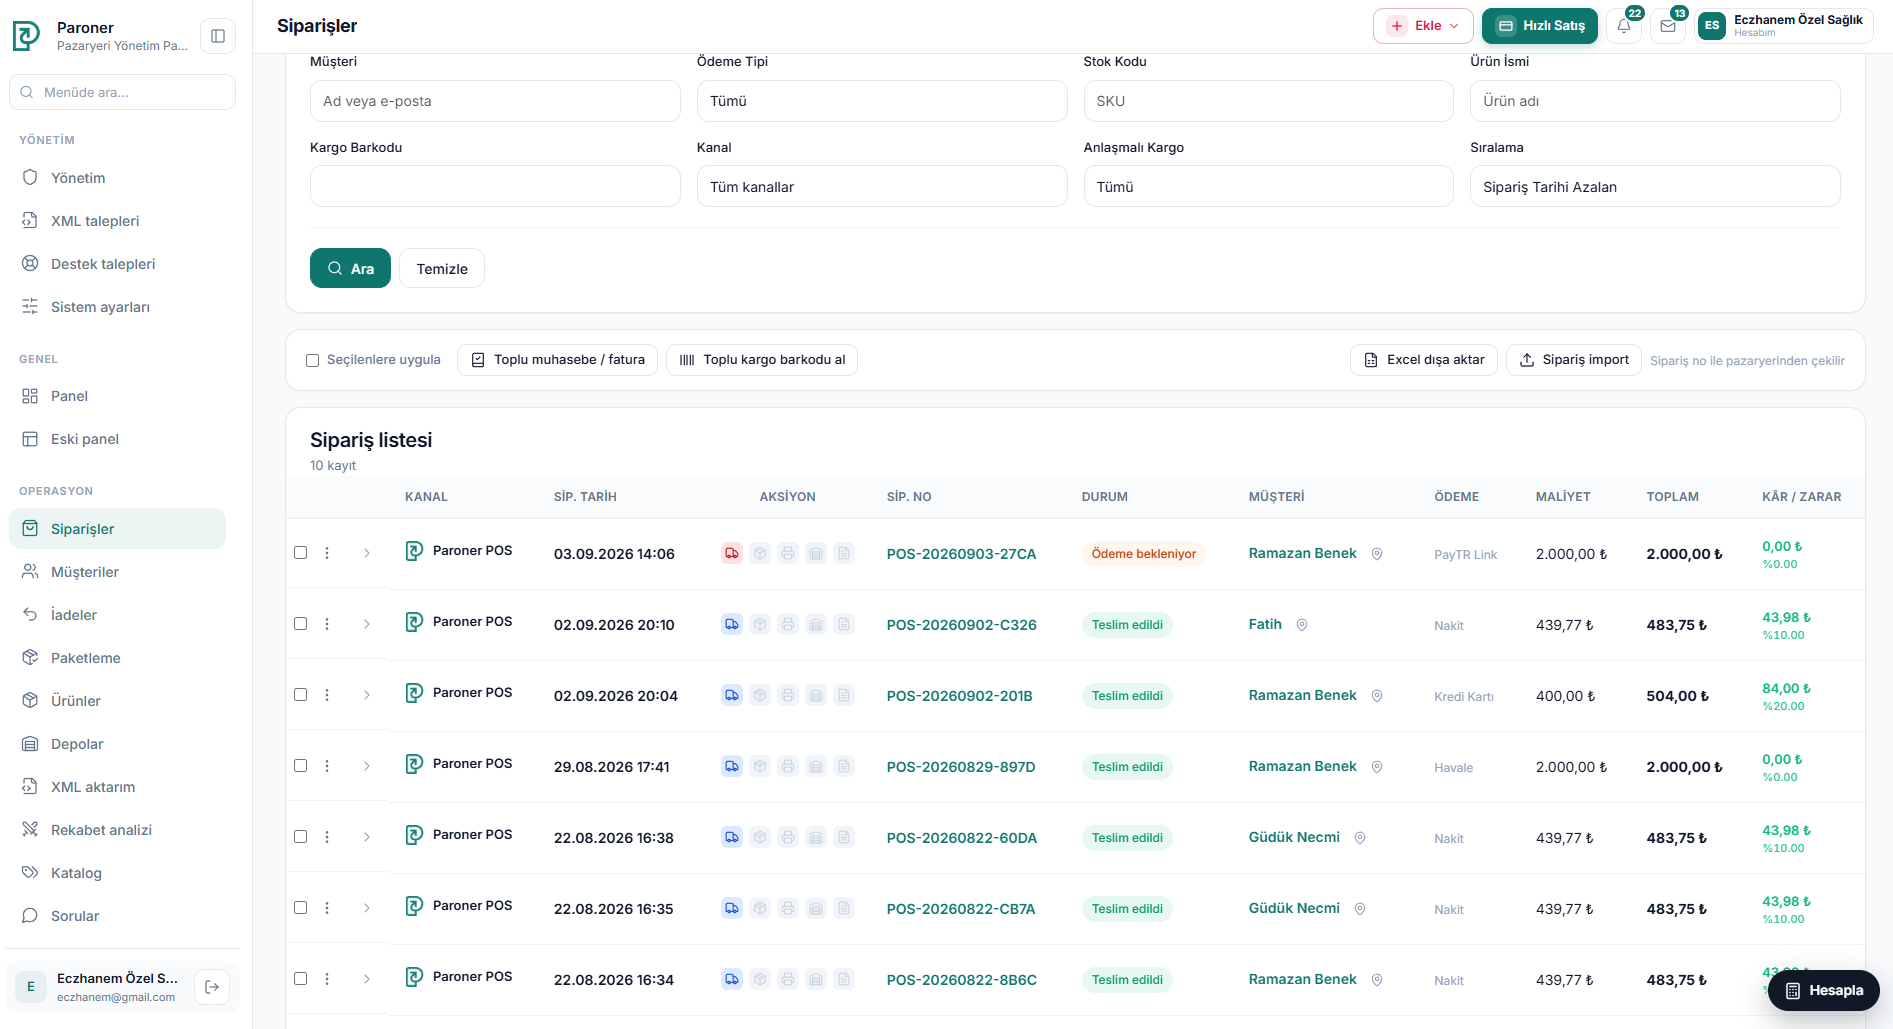Click the Temizle button

(442, 268)
